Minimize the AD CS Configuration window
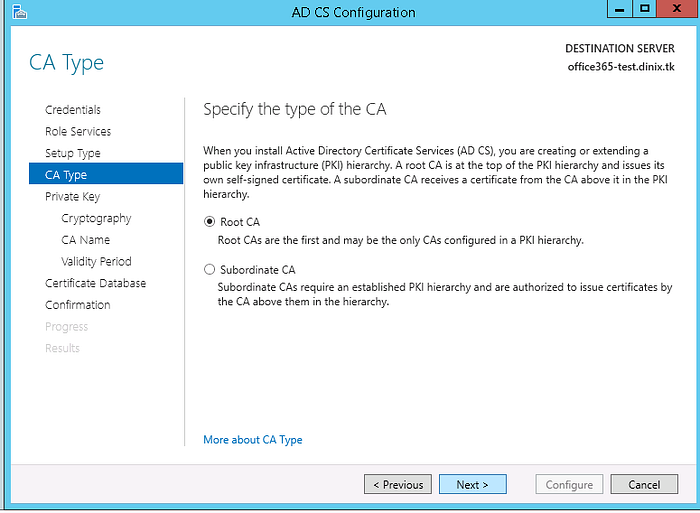This screenshot has width=700, height=513. 620,9
